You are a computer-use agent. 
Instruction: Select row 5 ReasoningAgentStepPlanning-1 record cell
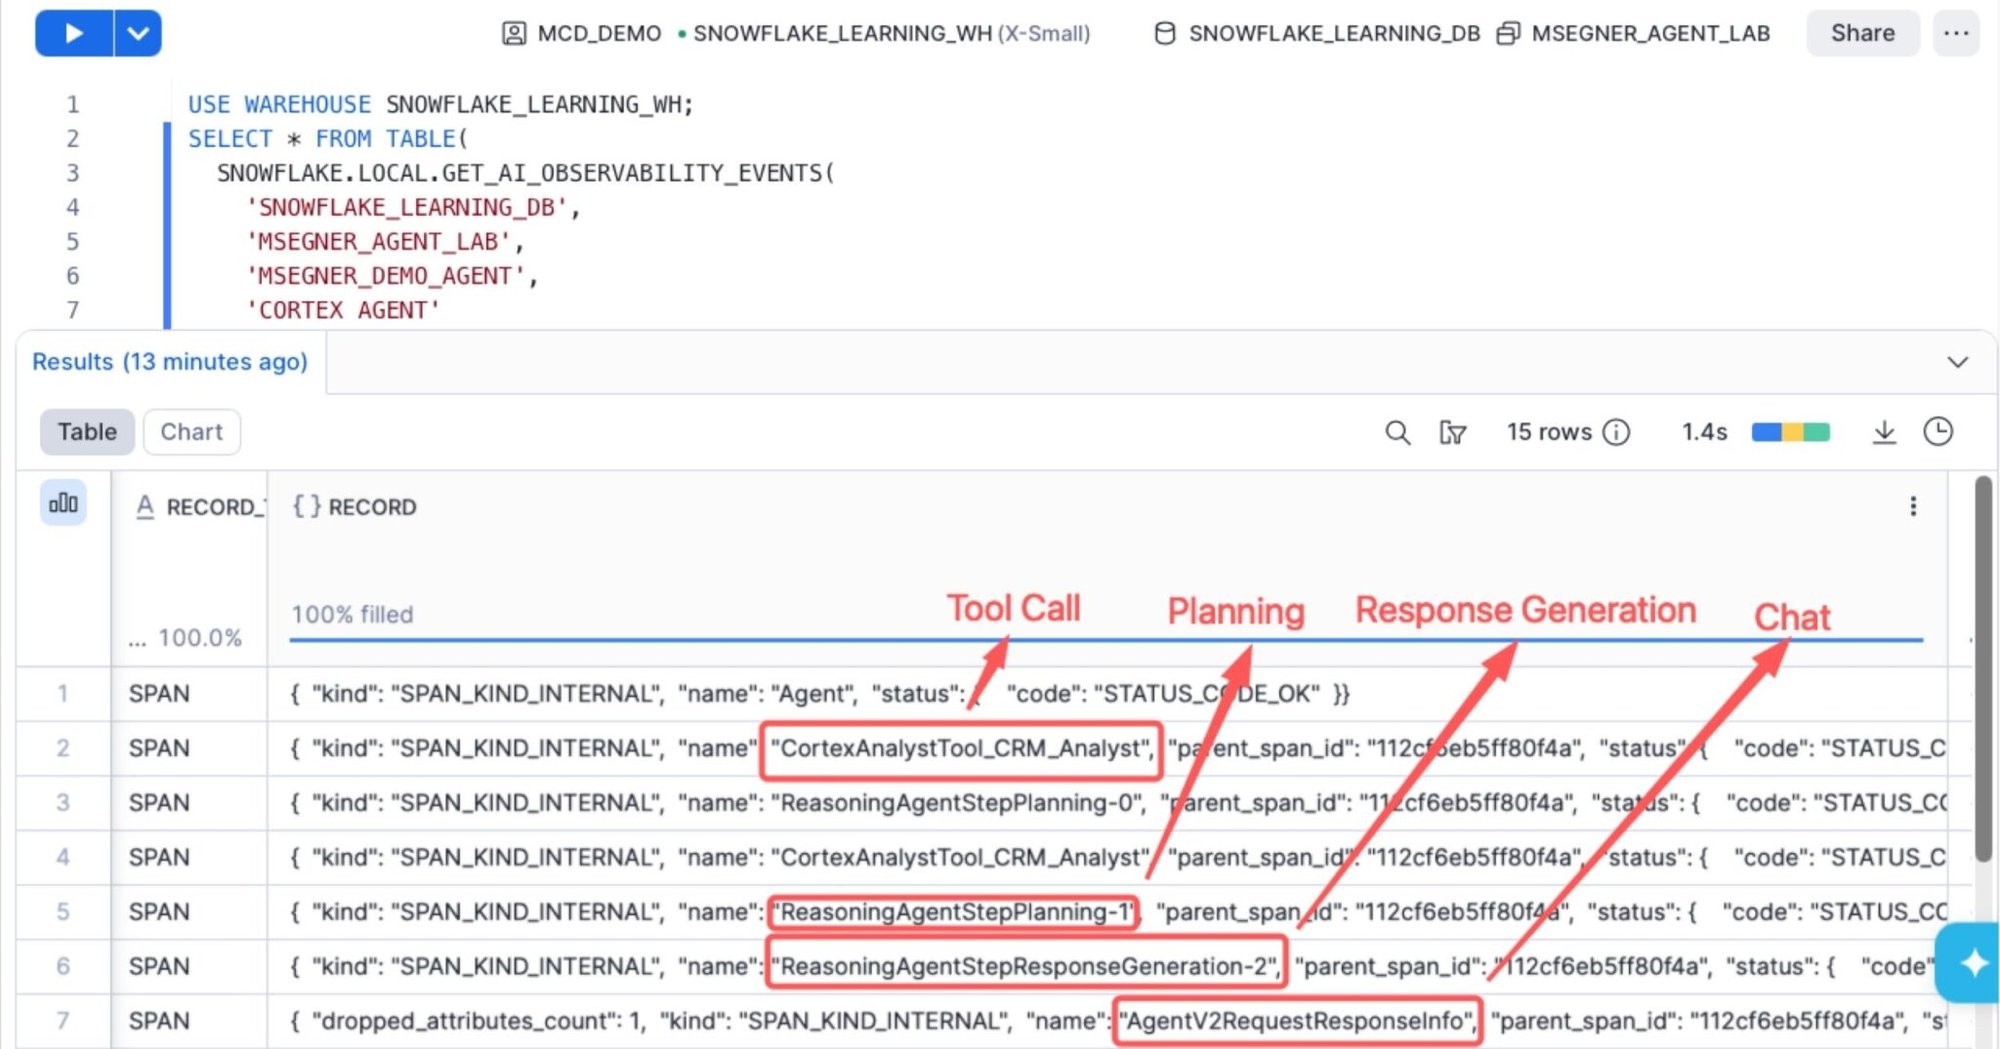coord(1107,912)
